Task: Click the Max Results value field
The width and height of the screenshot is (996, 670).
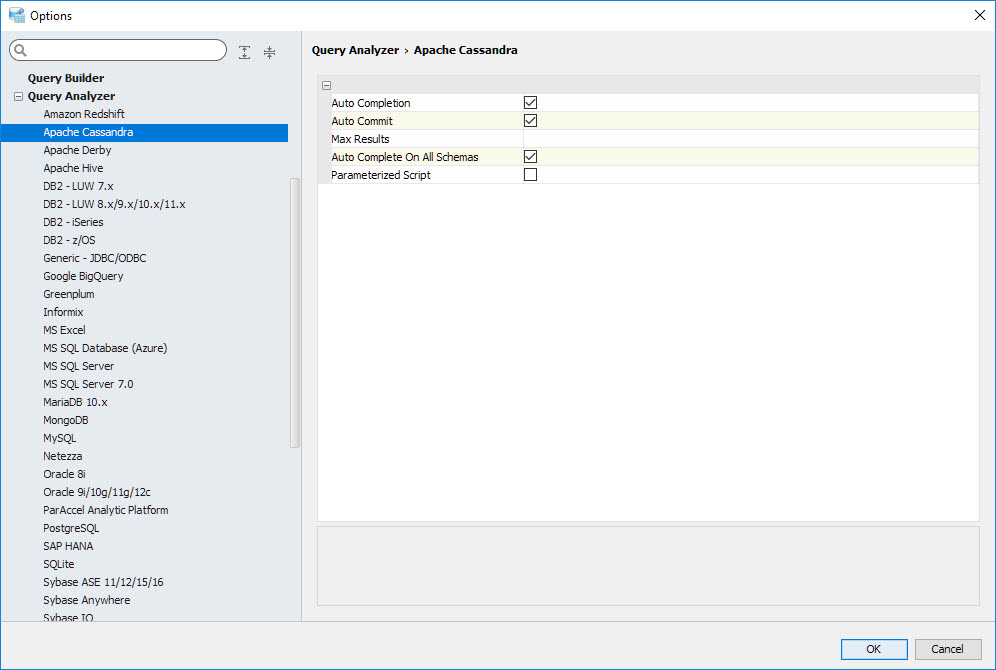Action: 750,139
